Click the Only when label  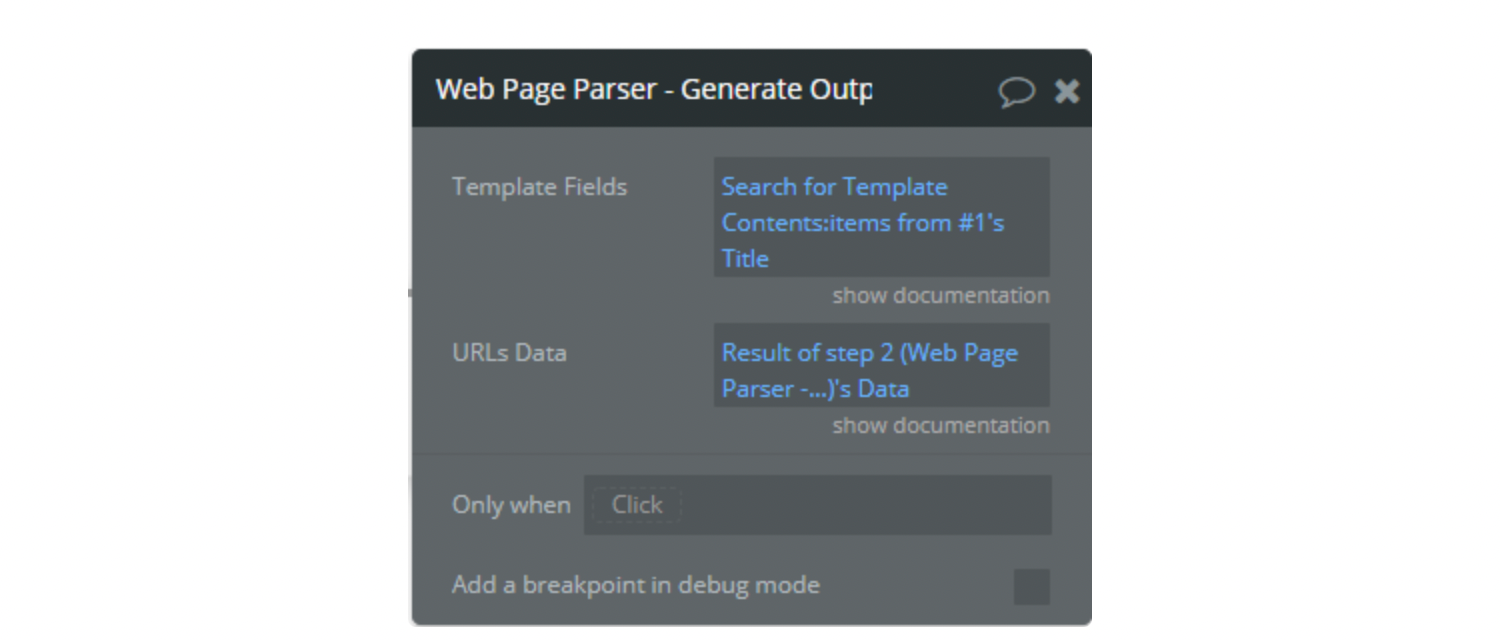[x=511, y=505]
